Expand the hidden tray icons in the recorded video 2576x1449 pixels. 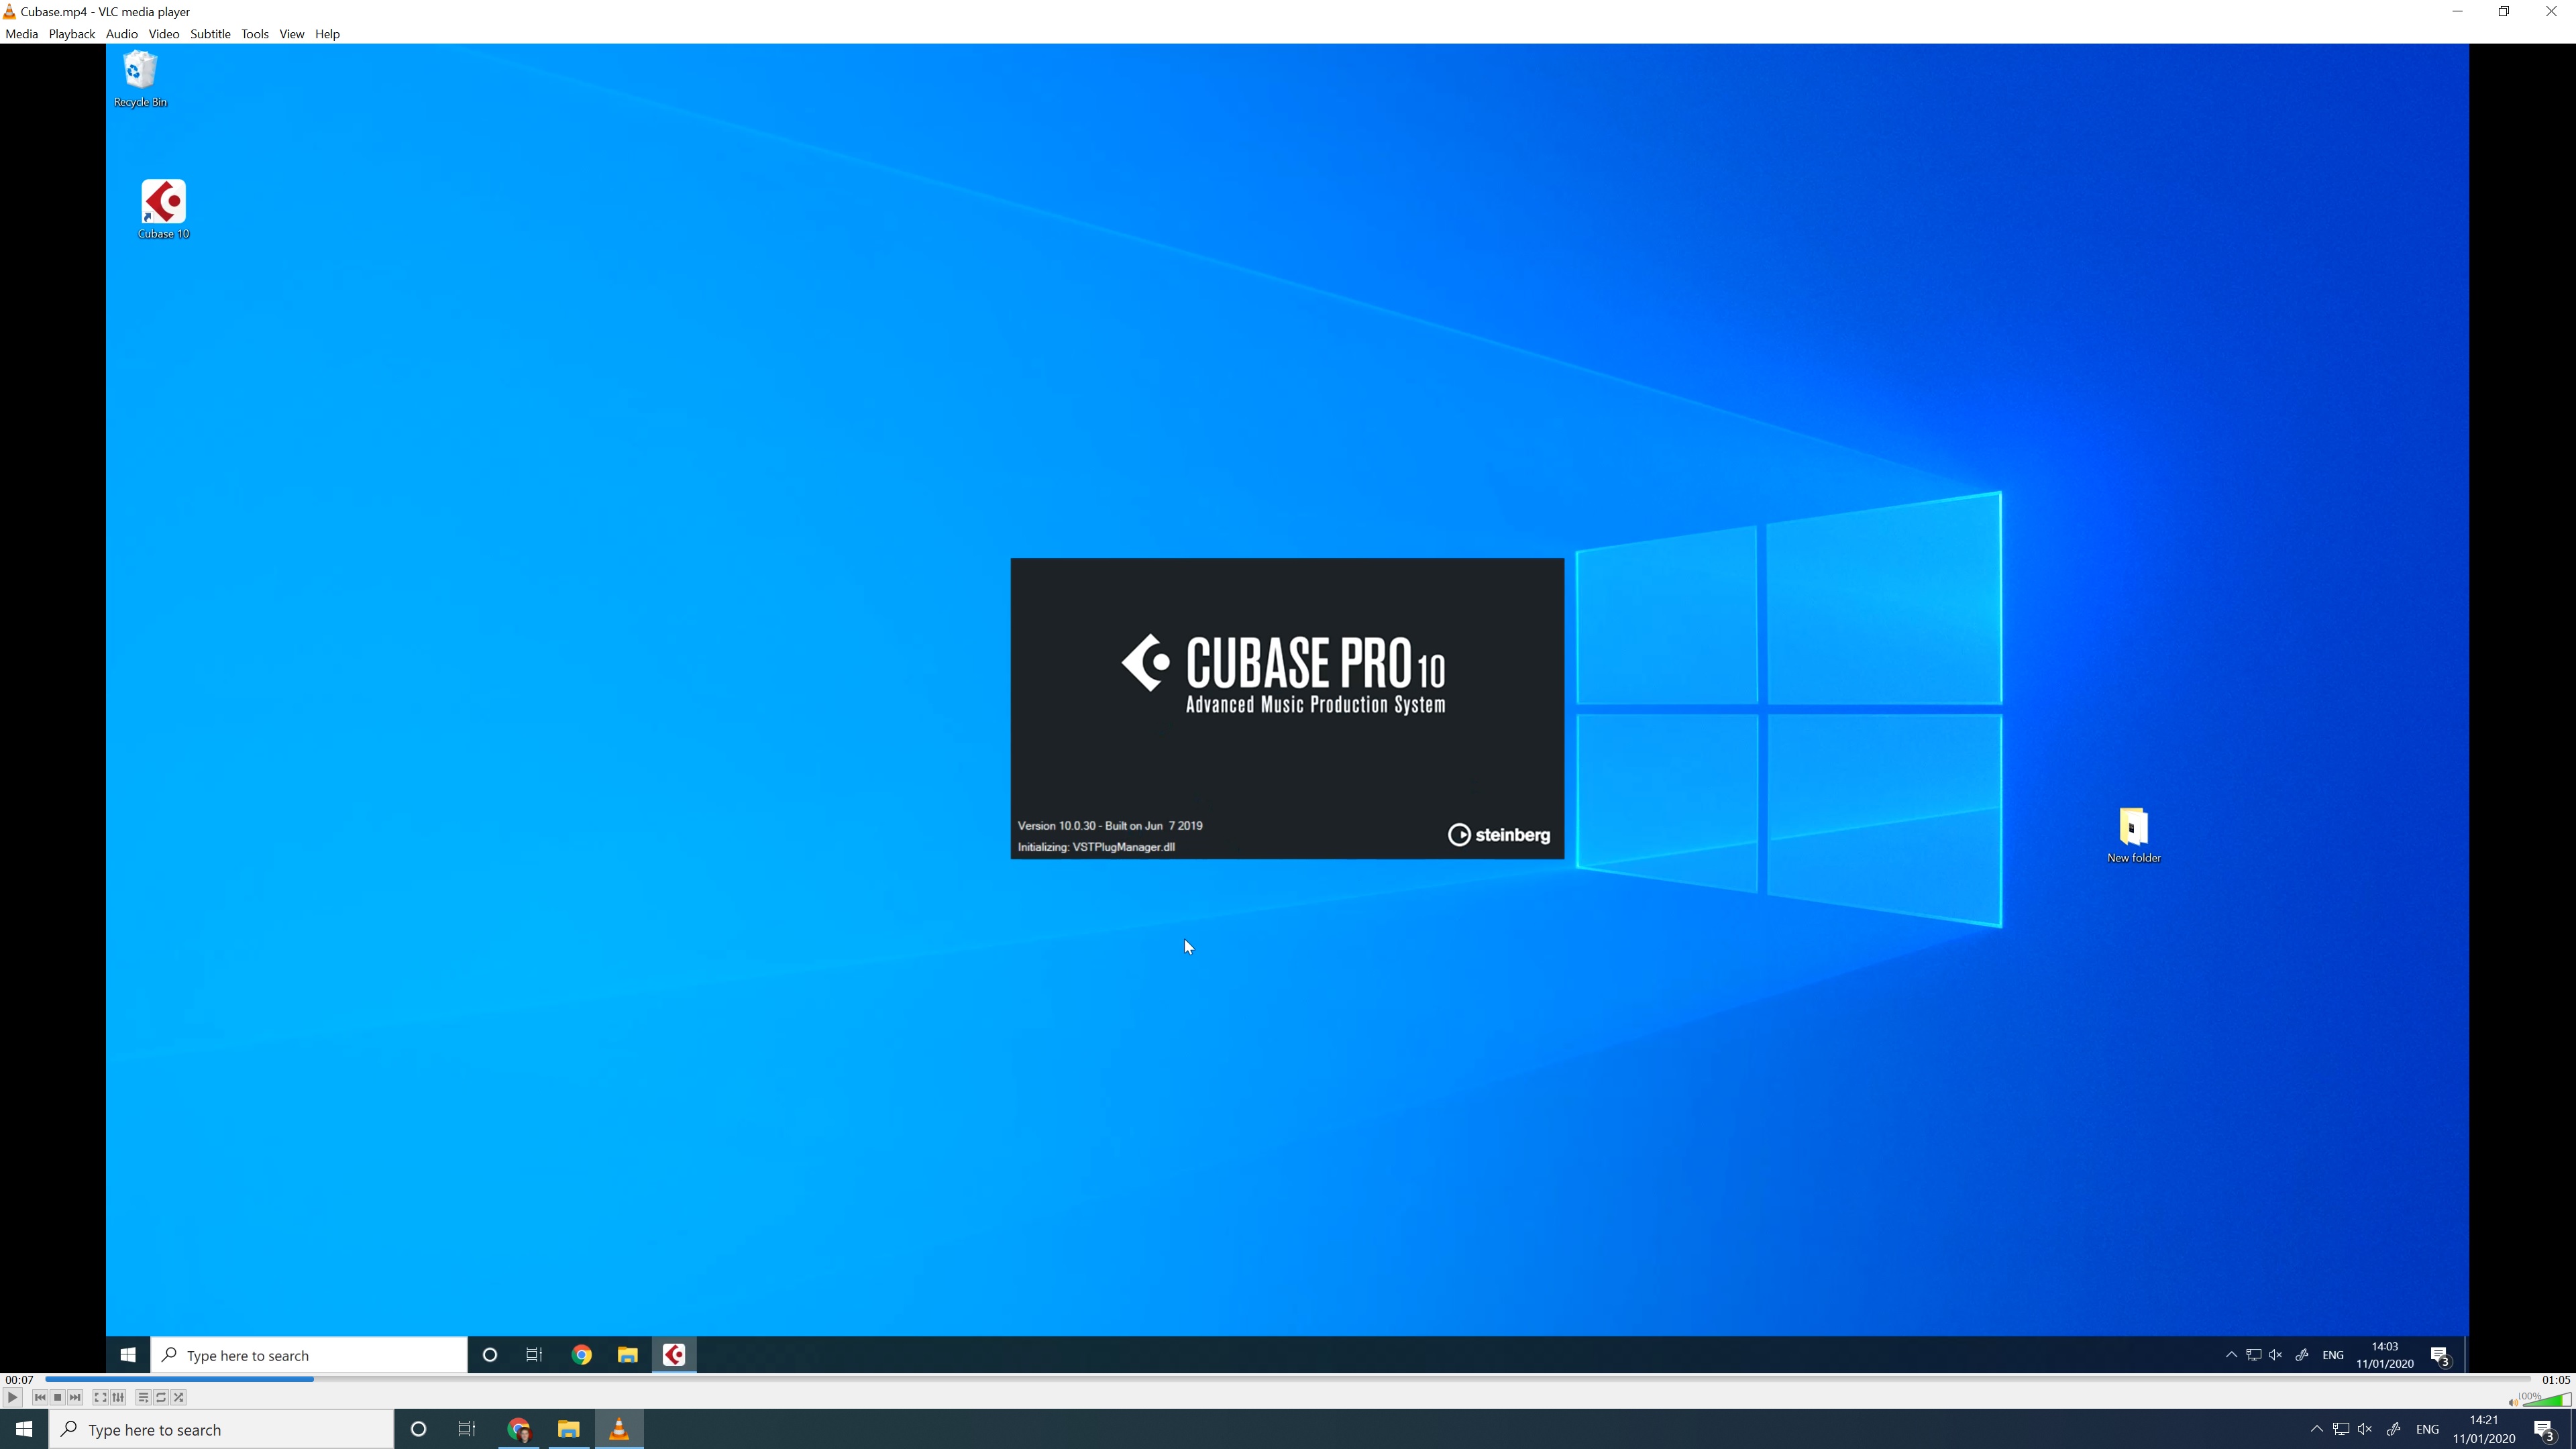[x=2231, y=1355]
